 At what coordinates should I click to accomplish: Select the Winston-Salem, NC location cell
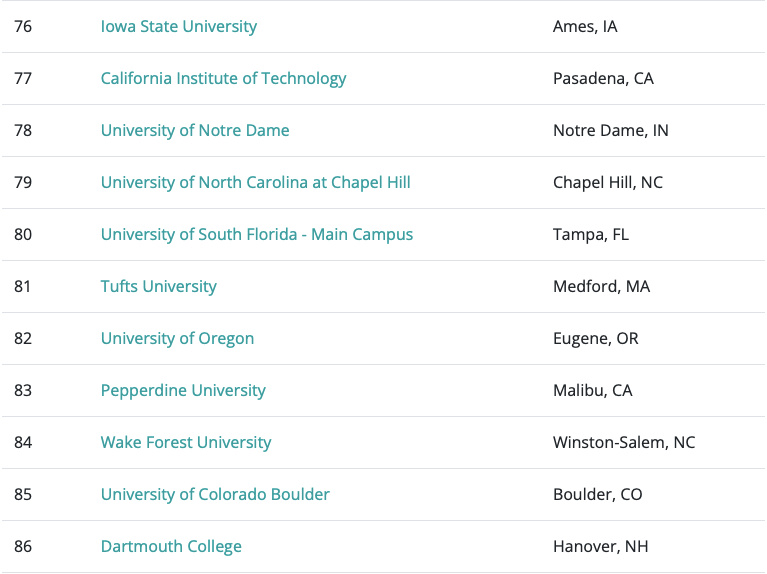tap(624, 443)
